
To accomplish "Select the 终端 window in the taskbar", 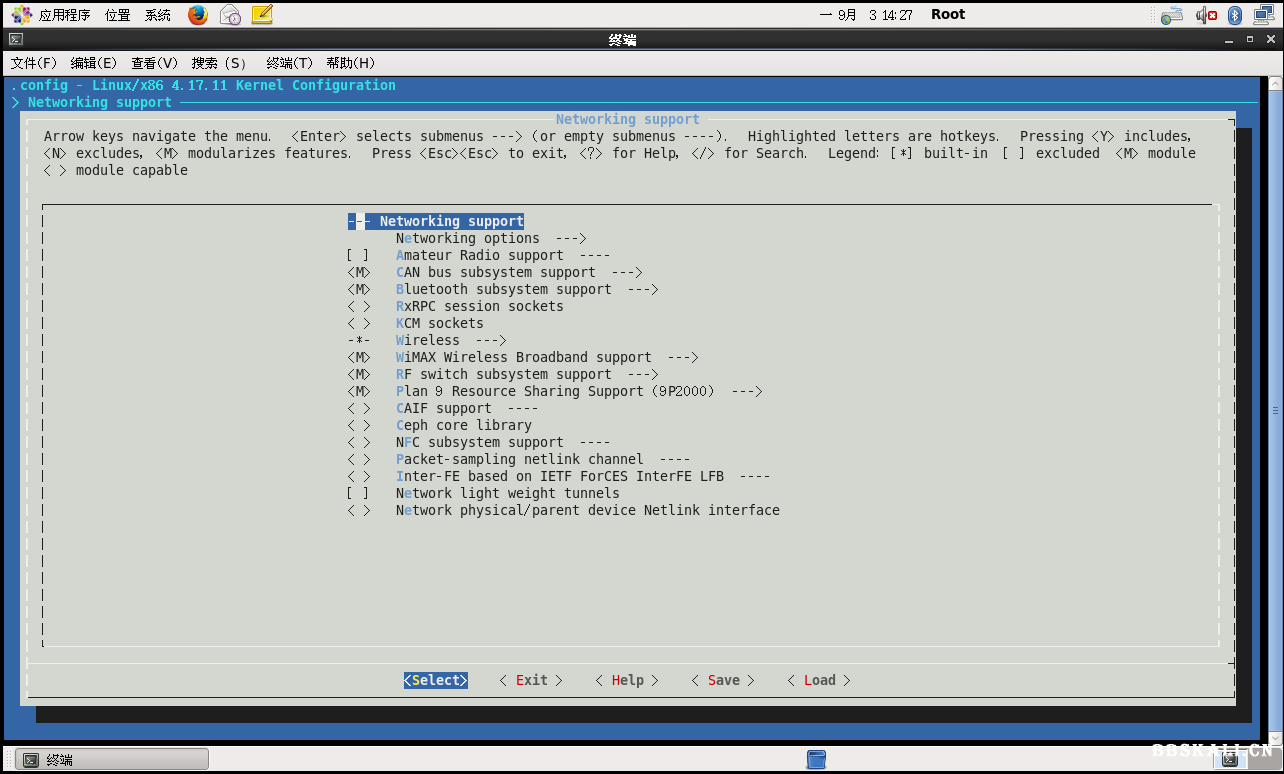I will click(110, 758).
